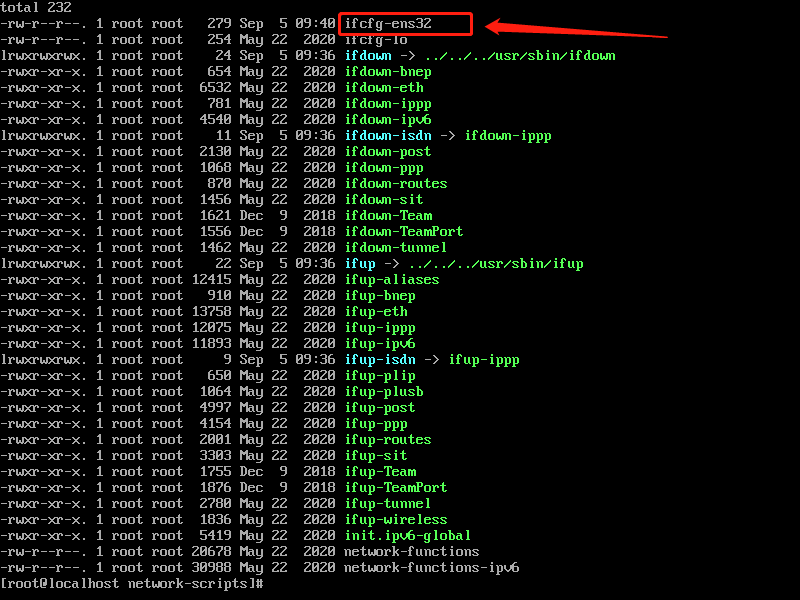This screenshot has width=800, height=600.
Task: Select the ifdown-eth filename
Action: pos(384,88)
